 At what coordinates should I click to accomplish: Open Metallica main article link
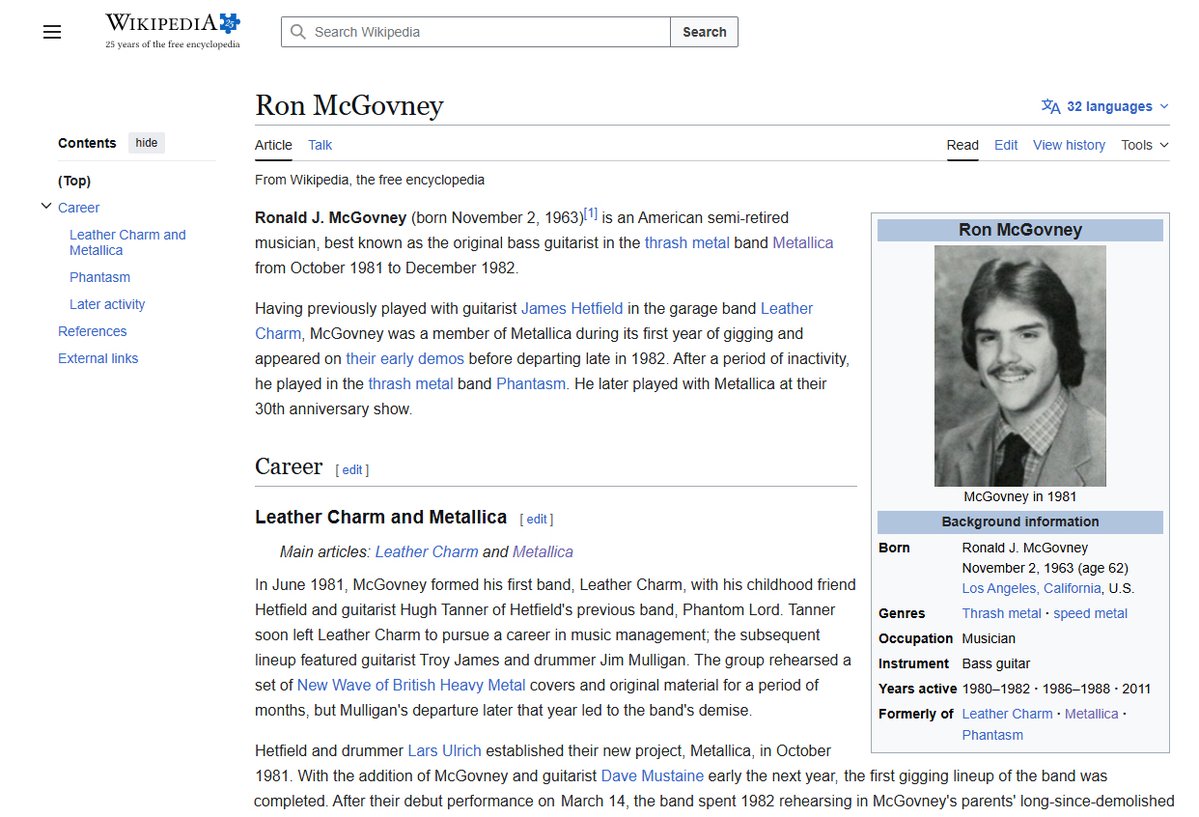(x=542, y=552)
